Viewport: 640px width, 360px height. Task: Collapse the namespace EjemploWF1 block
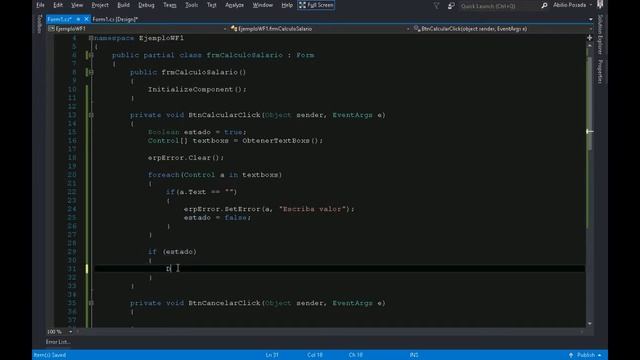coord(91,38)
